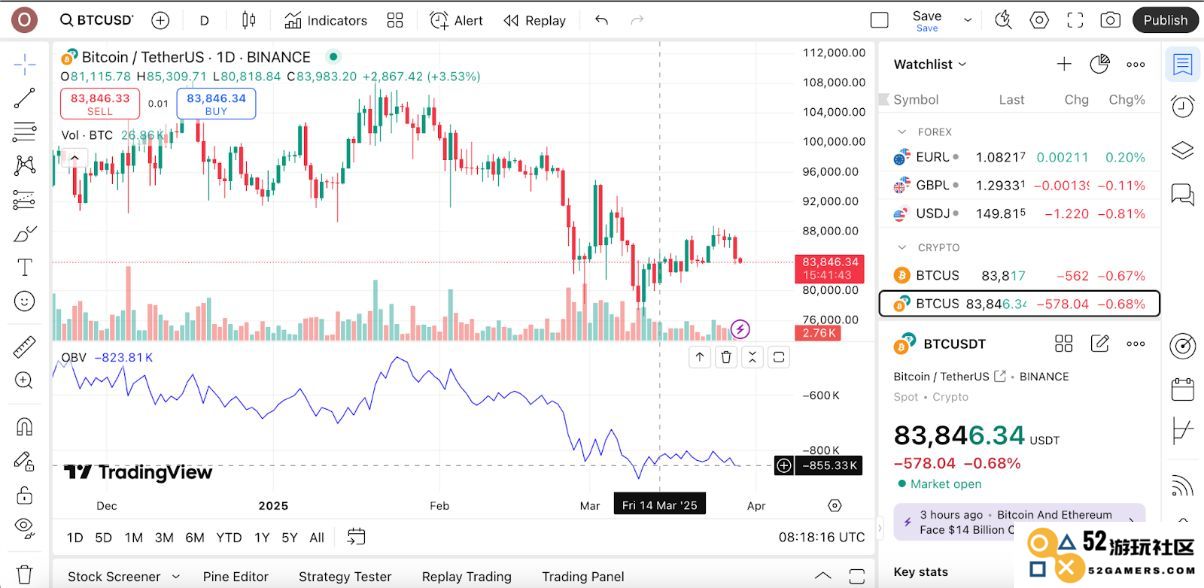Open the chats panel in right sidebar
This screenshot has width=1204, height=588.
coord(1183,194)
